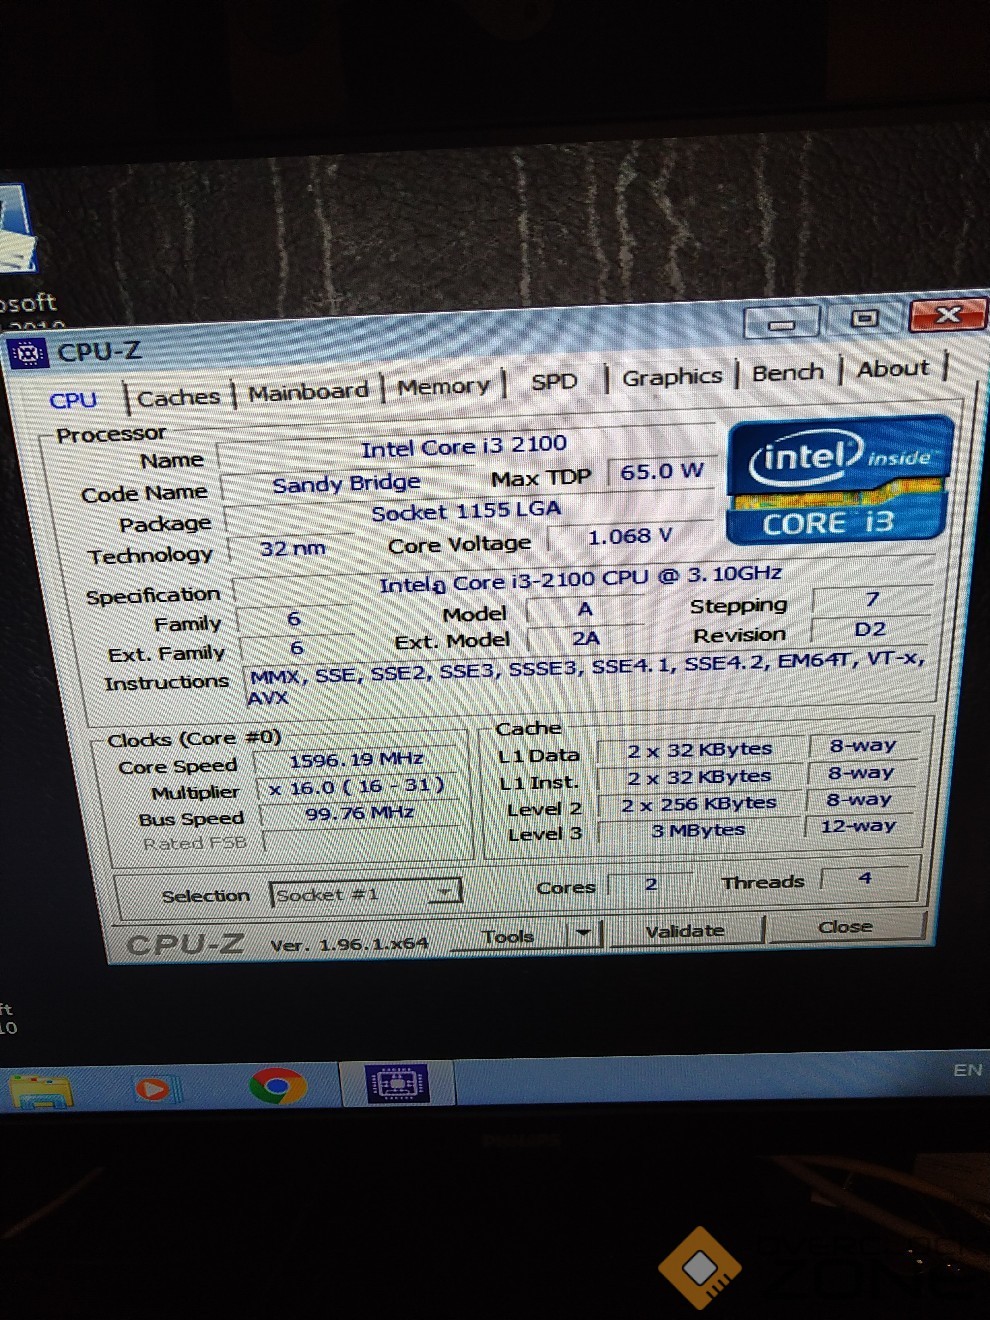
Task: Click the Specification field text
Action: point(581,579)
